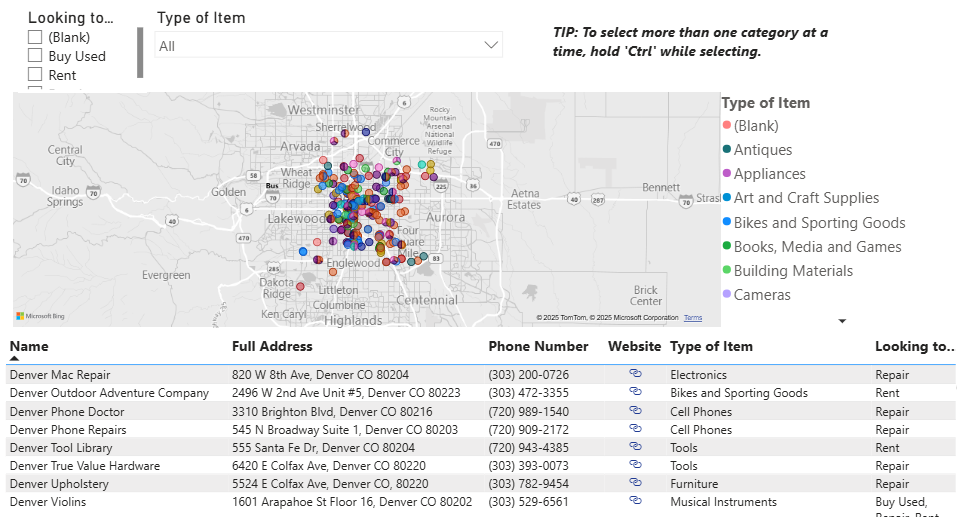
Task: Open website link for Denver True Value Hardware
Action: [x=635, y=464]
